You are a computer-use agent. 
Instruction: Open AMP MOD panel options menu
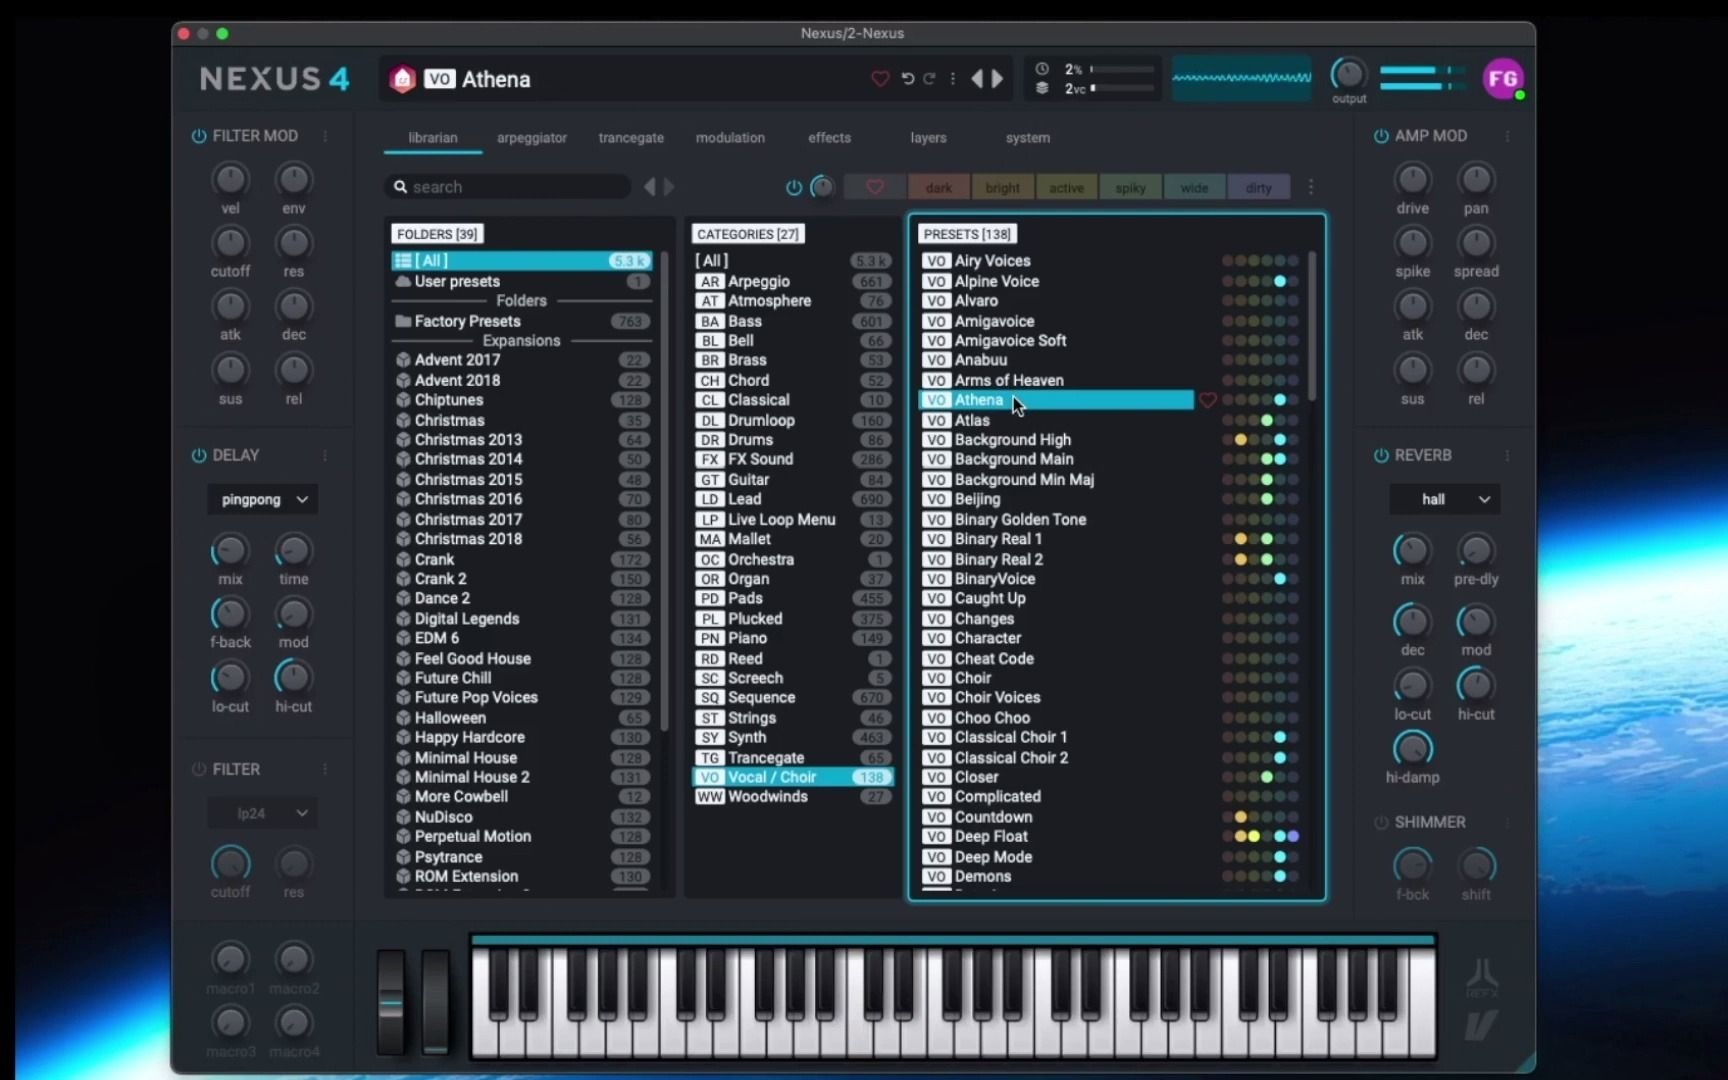point(1508,136)
